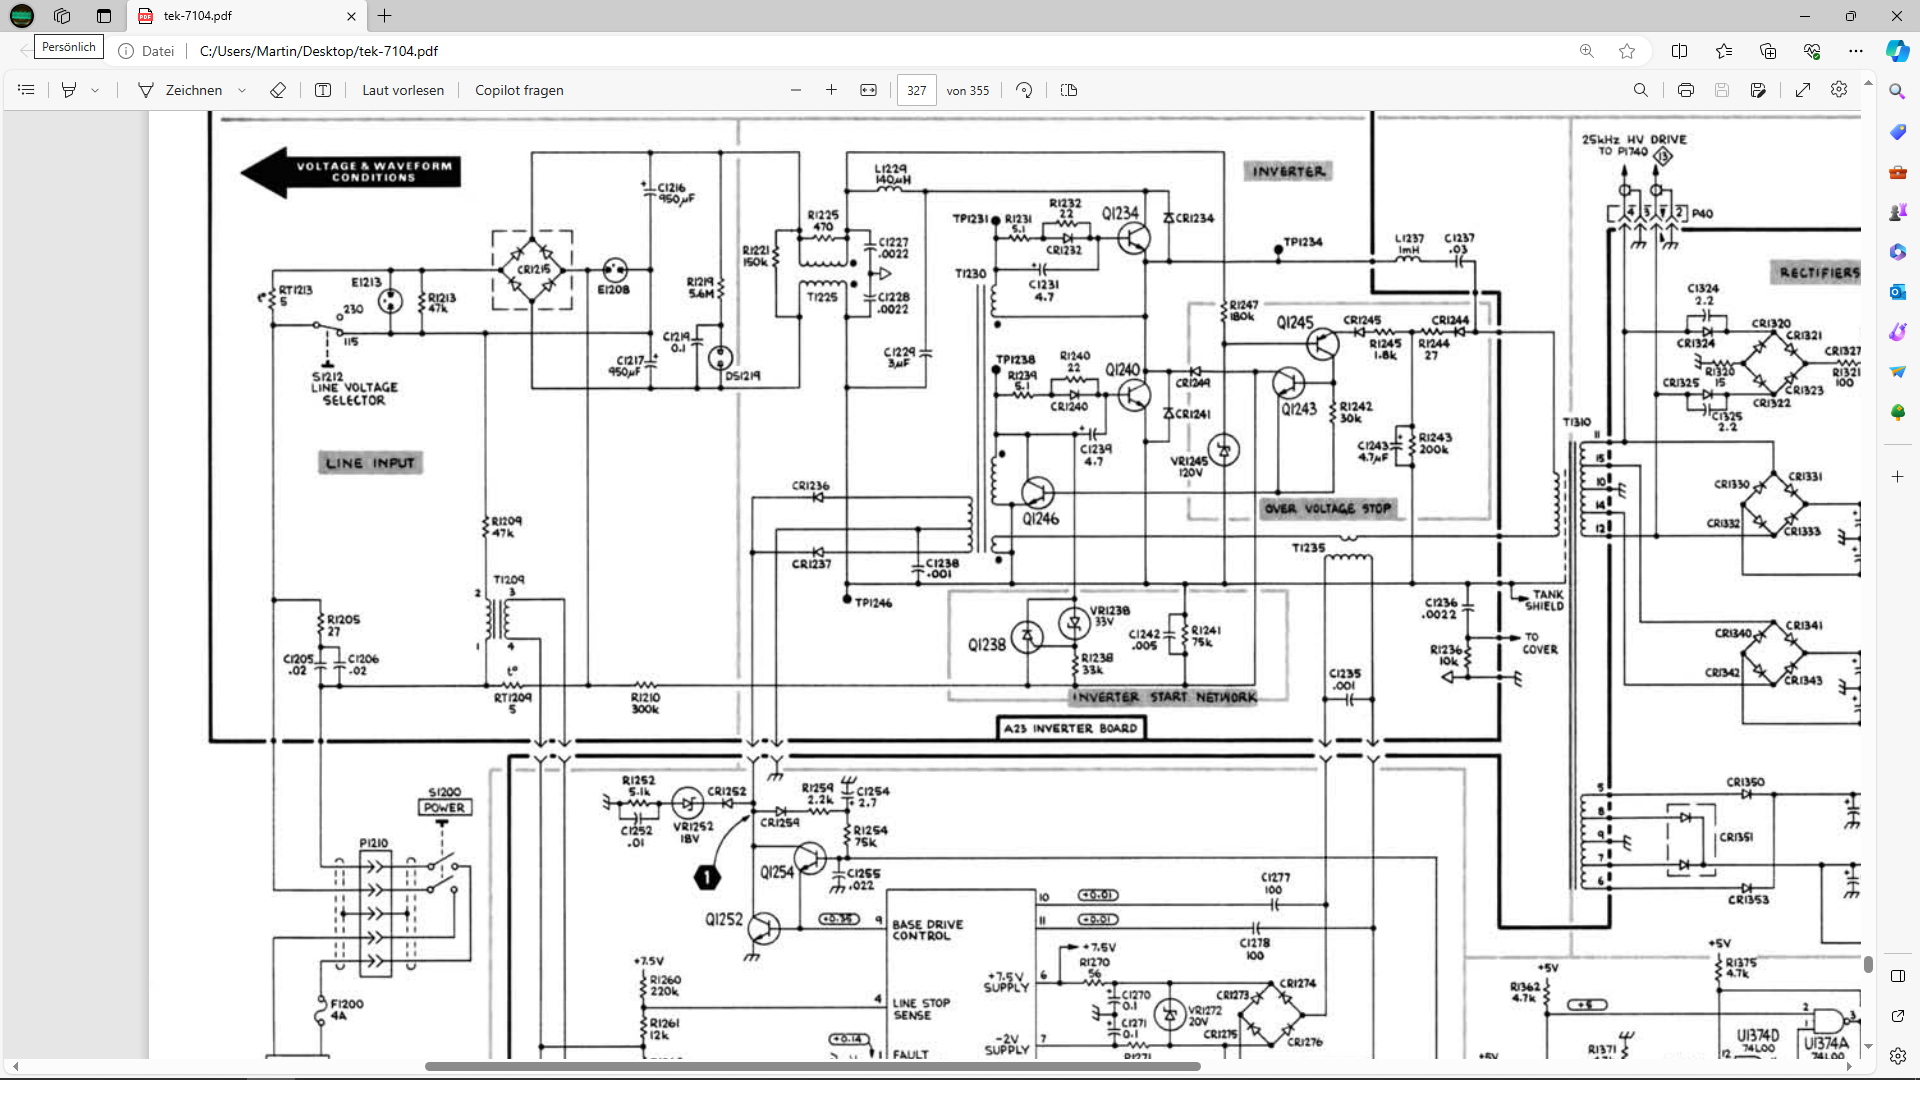Screen dimensions: 1920x1095
Task: Click vertical scrollbar thumb
Action: 1868,964
